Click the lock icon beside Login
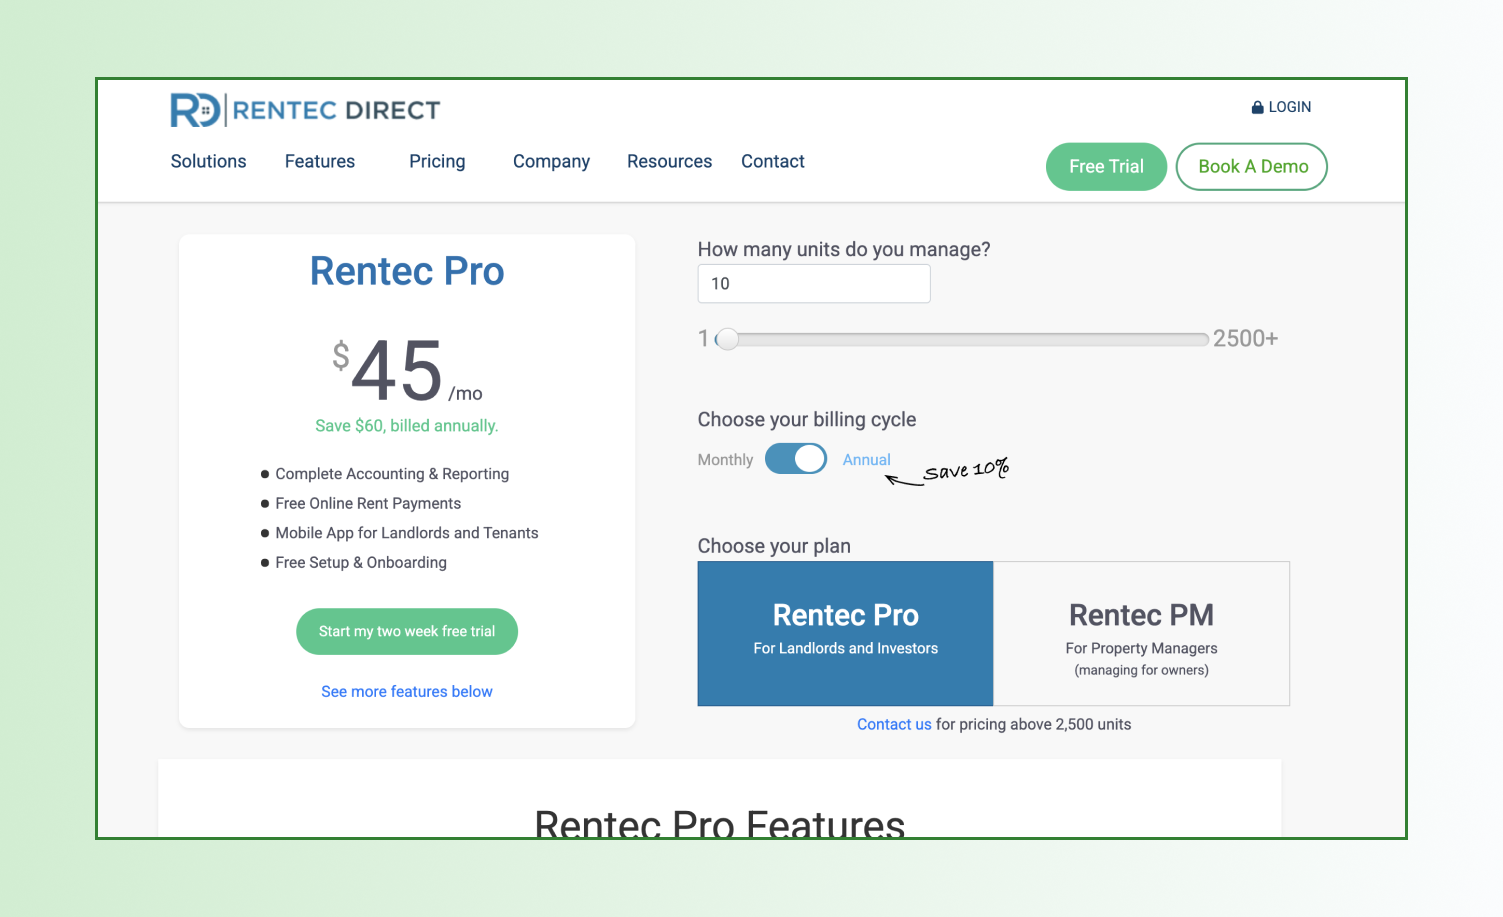 coord(1257,107)
